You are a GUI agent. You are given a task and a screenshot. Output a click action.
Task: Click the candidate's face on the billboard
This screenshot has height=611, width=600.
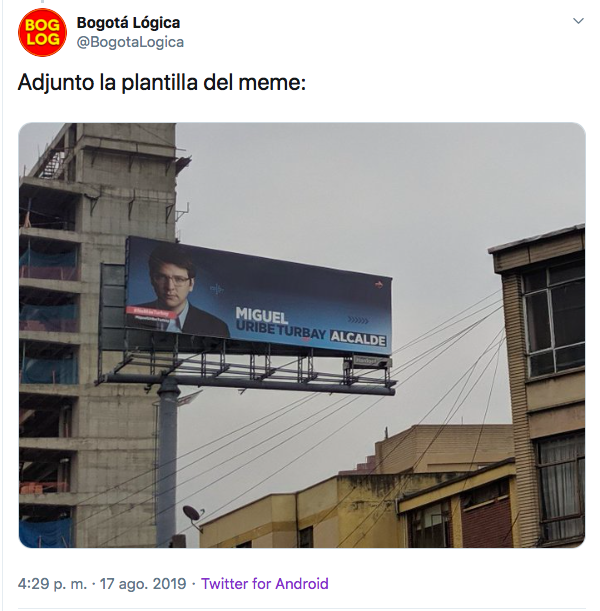[x=171, y=277]
